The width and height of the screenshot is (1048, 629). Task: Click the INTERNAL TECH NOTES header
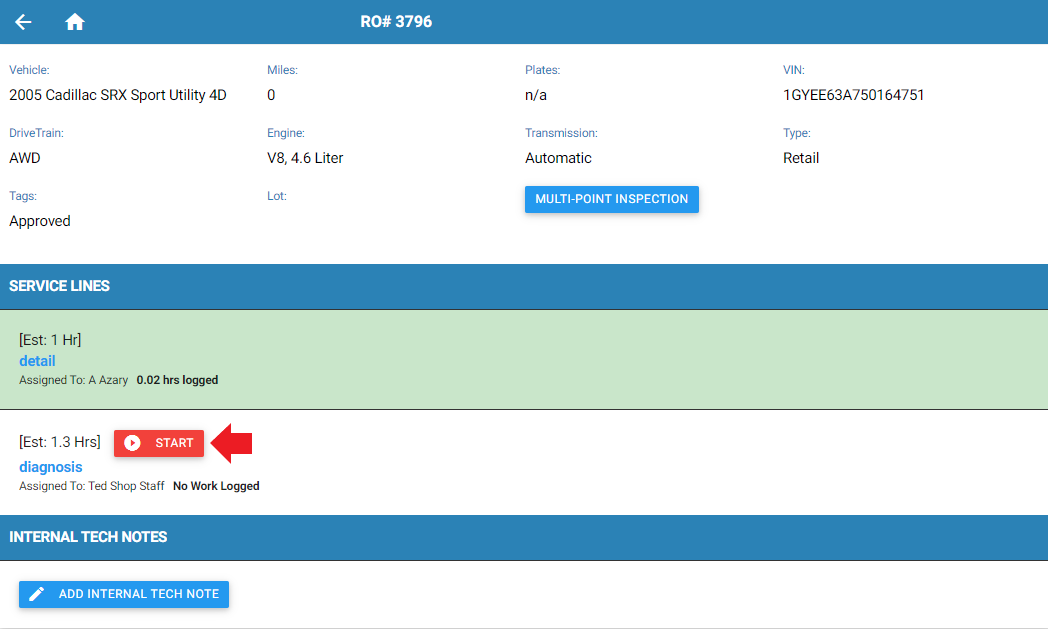point(88,537)
